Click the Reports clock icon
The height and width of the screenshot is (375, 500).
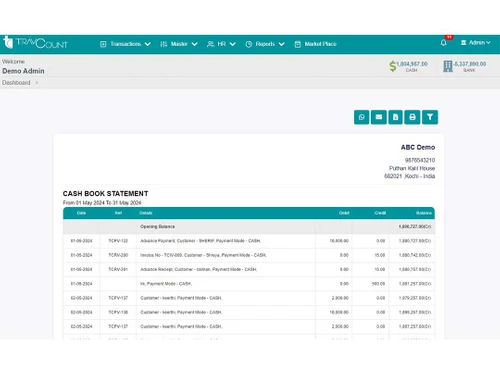pos(249,44)
